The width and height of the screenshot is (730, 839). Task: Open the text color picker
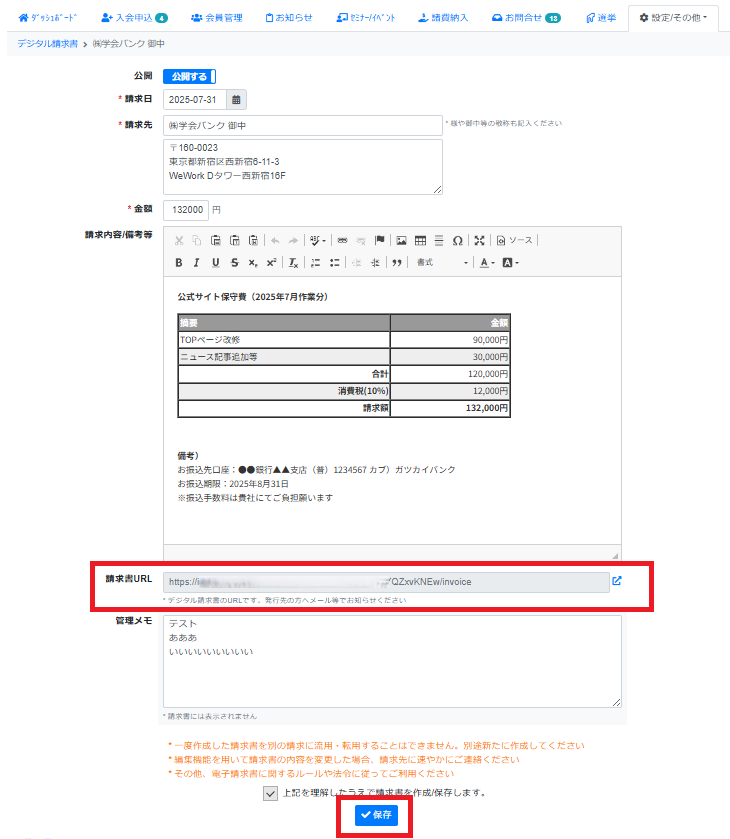[486, 263]
